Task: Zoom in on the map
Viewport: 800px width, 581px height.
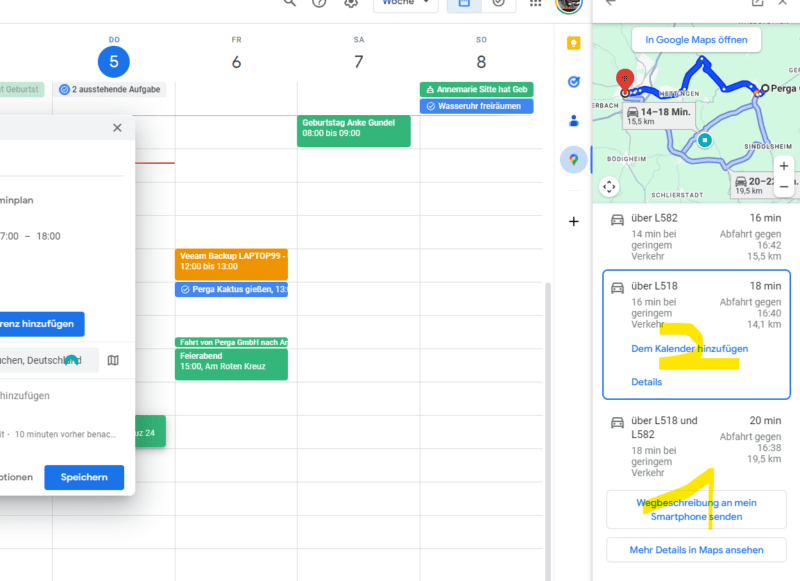Action: [784, 166]
